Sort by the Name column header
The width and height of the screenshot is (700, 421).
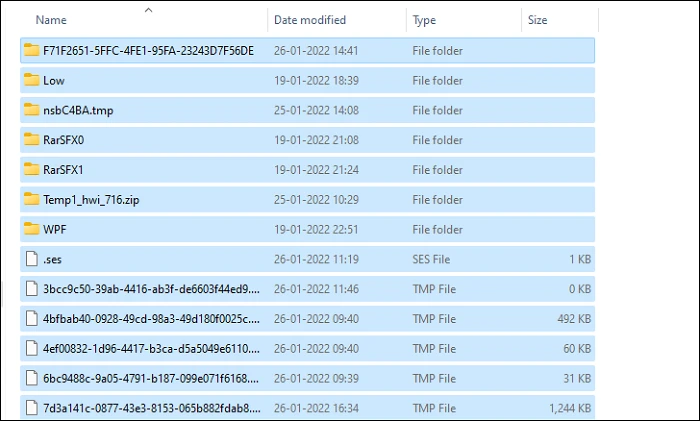tap(51, 20)
